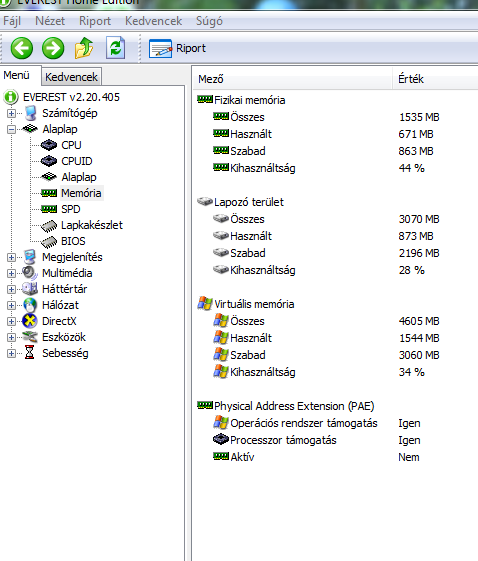Image resolution: width=478 pixels, height=561 pixels.
Task: Select the CPUID tree item label
Action: (x=77, y=161)
